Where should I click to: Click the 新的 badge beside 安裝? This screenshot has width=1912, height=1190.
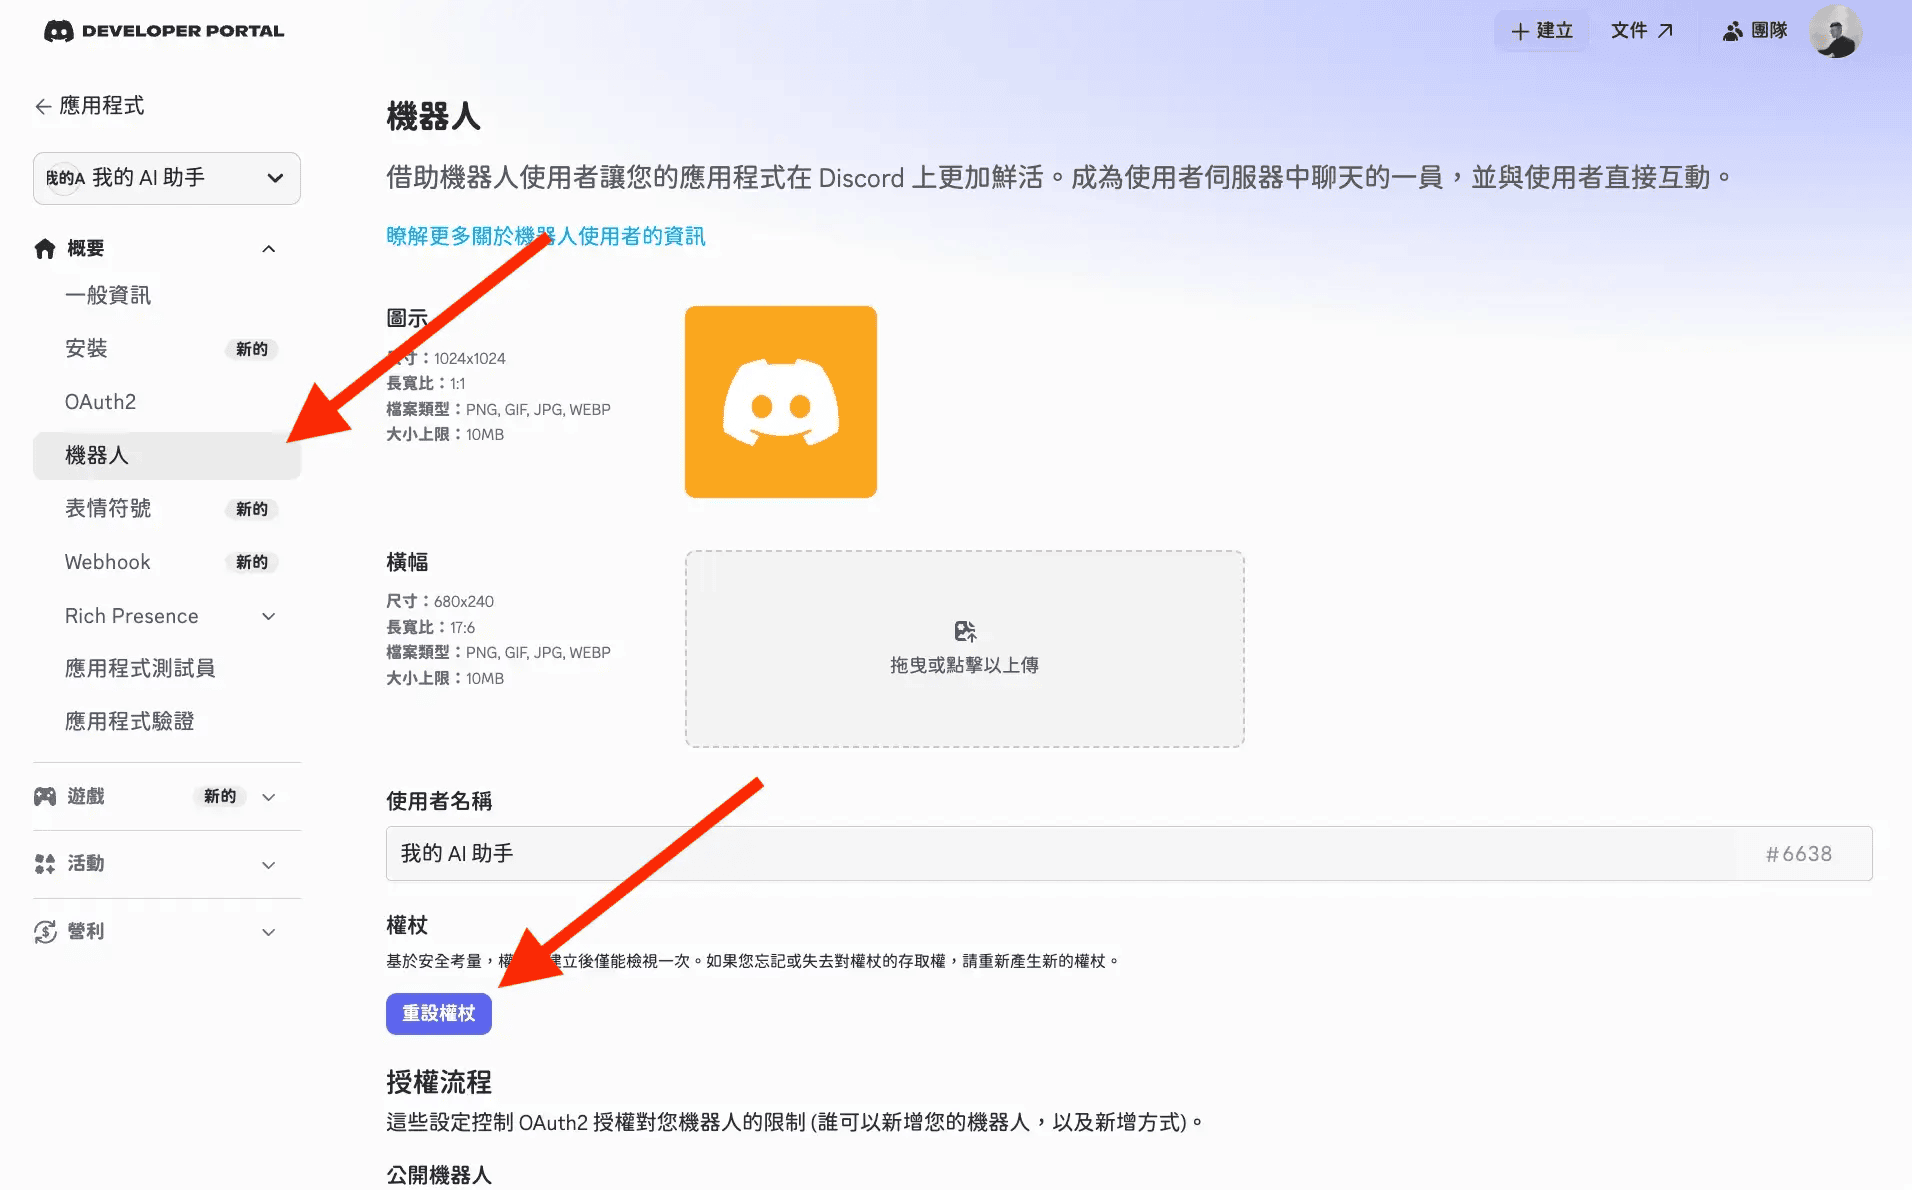(x=252, y=349)
